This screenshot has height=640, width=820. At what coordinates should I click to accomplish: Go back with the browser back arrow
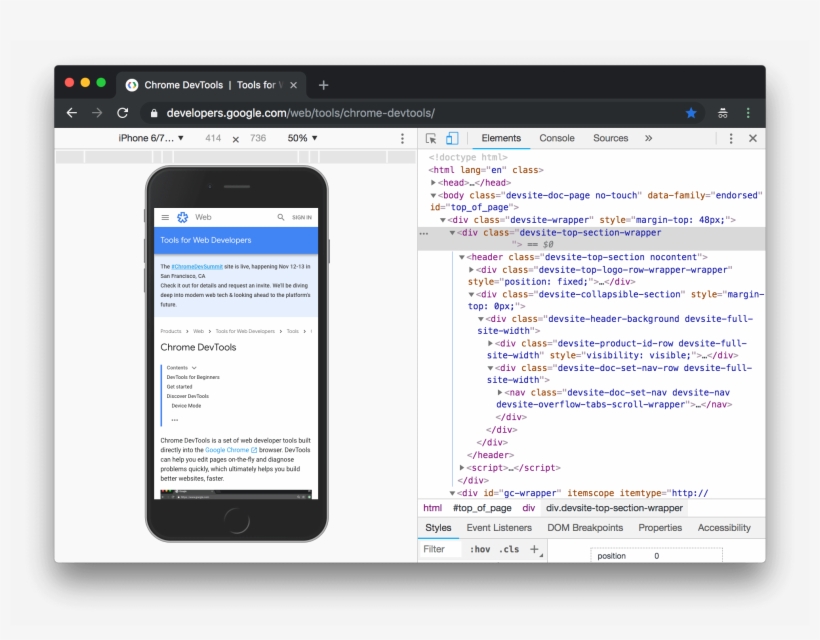[72, 113]
